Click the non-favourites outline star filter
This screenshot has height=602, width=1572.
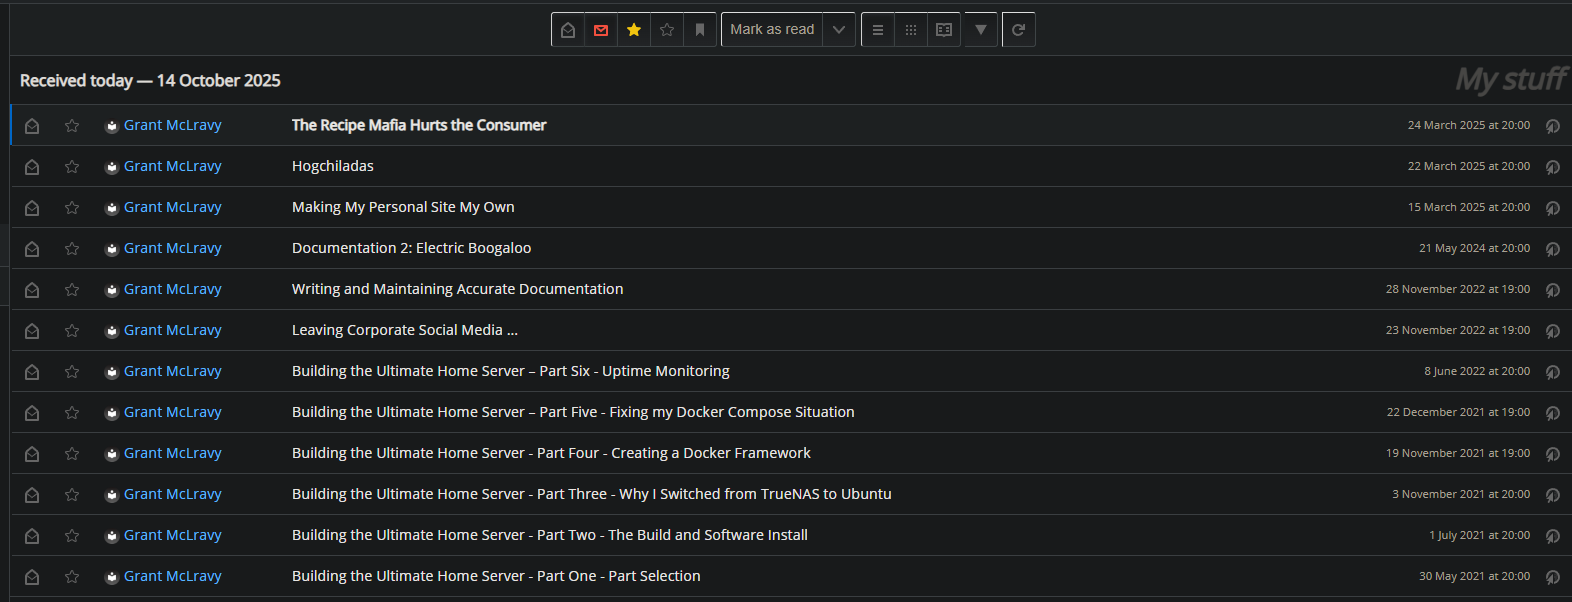coord(667,30)
